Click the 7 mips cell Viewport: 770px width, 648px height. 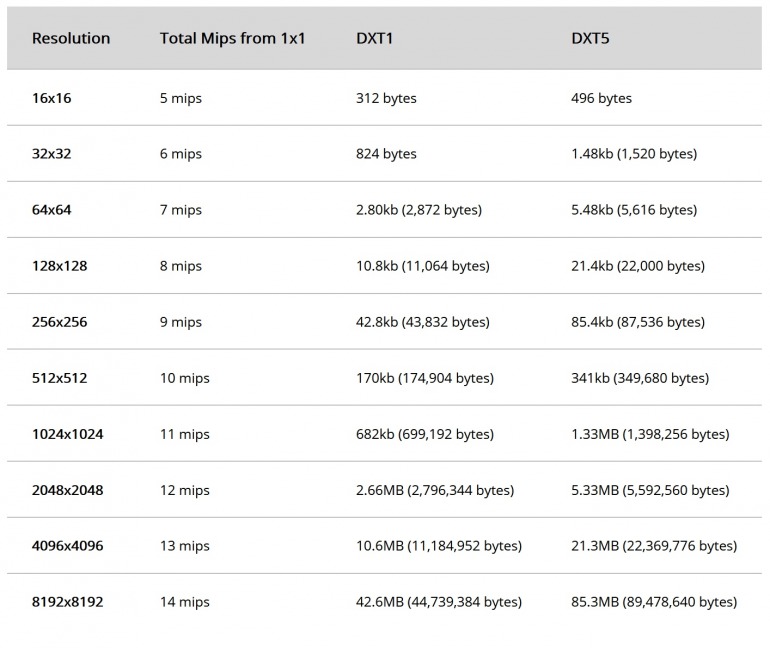(x=181, y=210)
